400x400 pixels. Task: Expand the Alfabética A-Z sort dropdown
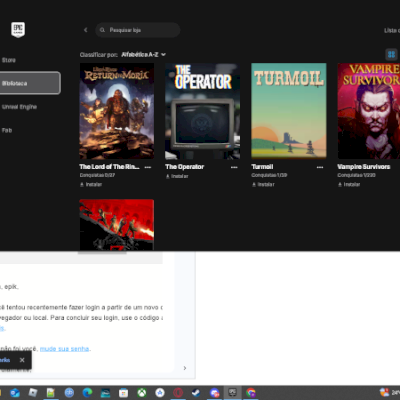click(143, 54)
